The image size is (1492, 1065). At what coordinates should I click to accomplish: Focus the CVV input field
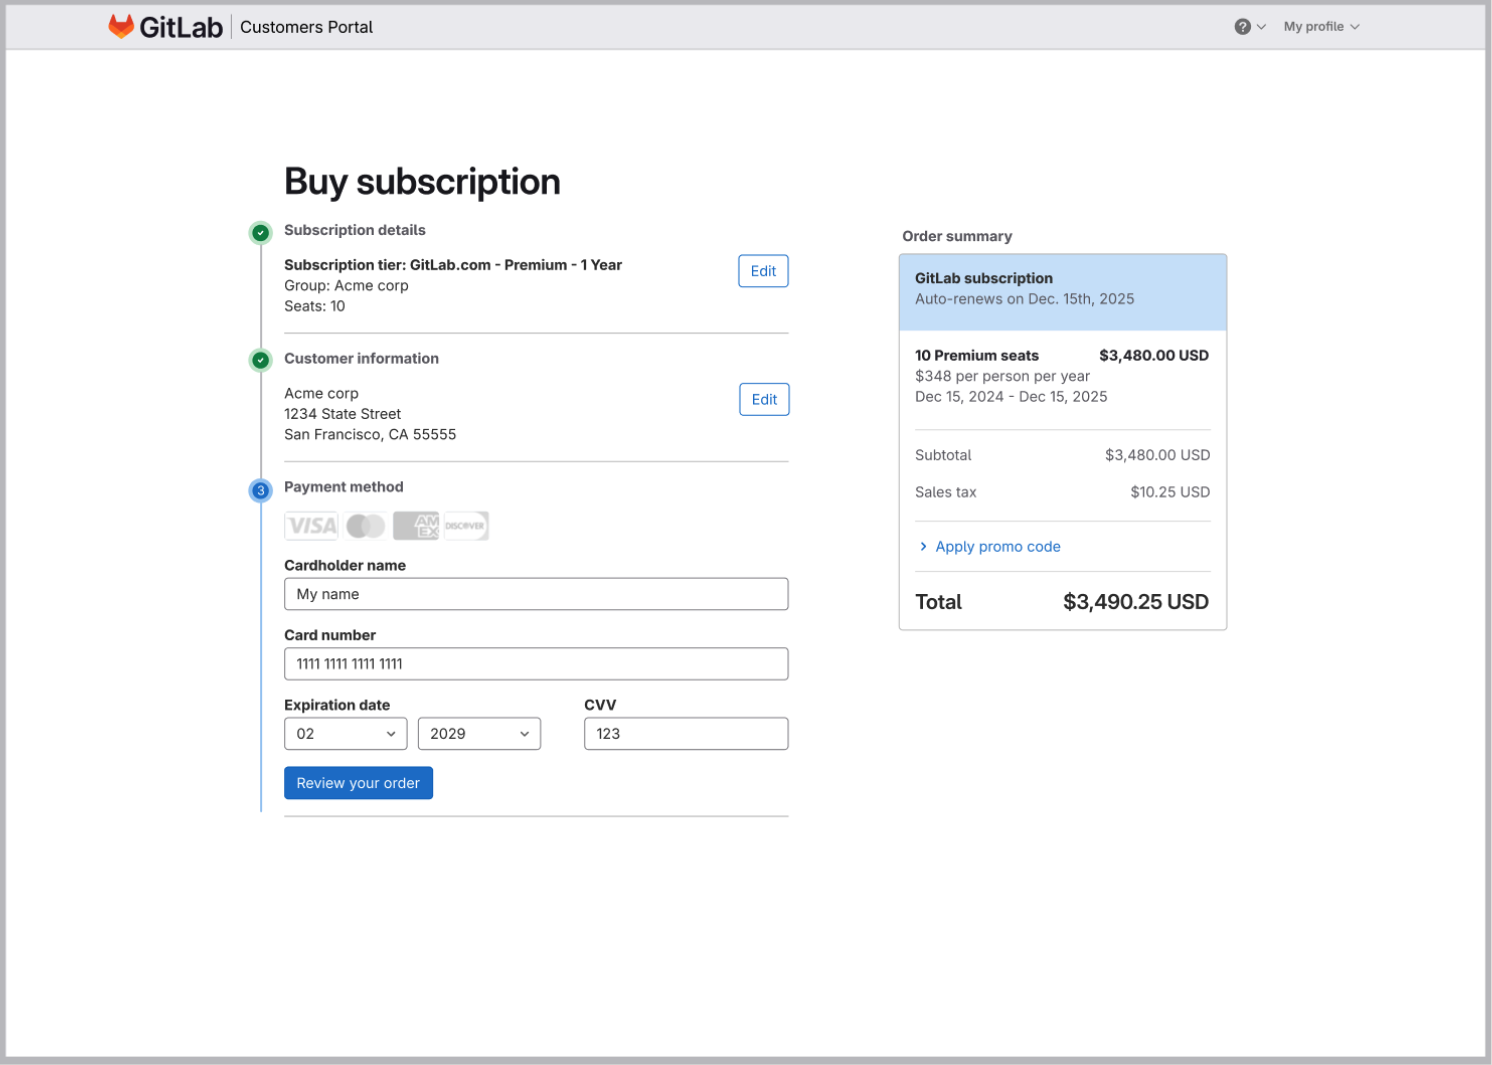coord(686,734)
